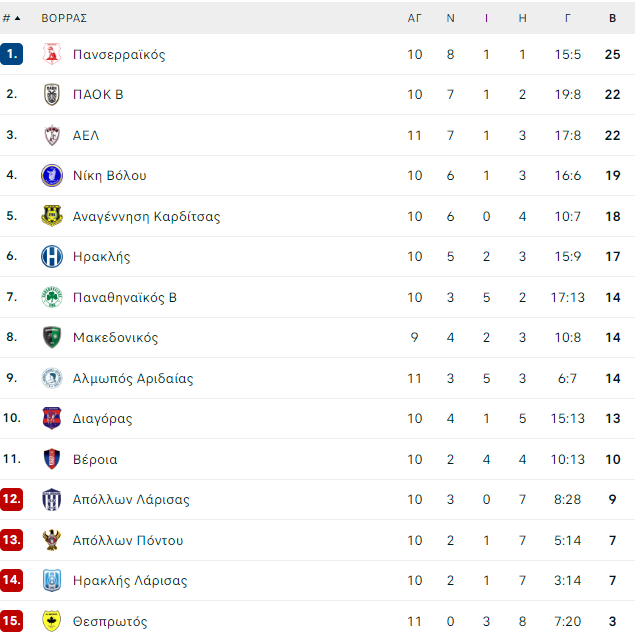Open the ΠΑΟΚ Β crest icon
635x635 pixels.
(52, 94)
